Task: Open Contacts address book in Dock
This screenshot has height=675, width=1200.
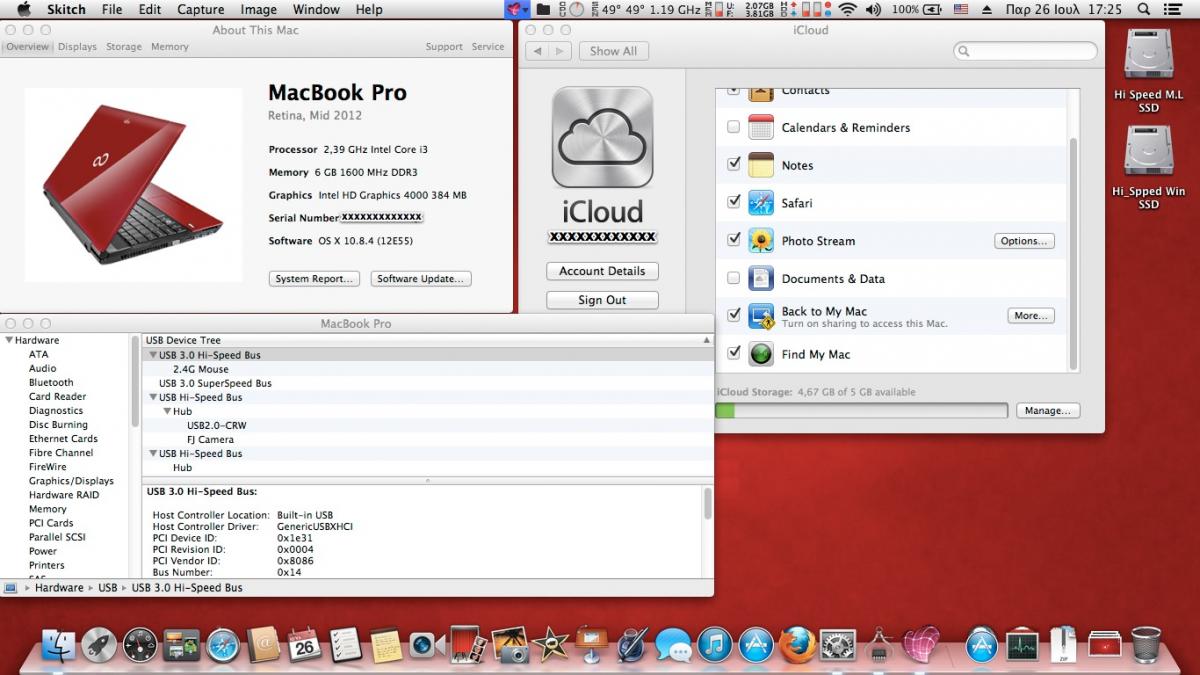Action: [264, 645]
